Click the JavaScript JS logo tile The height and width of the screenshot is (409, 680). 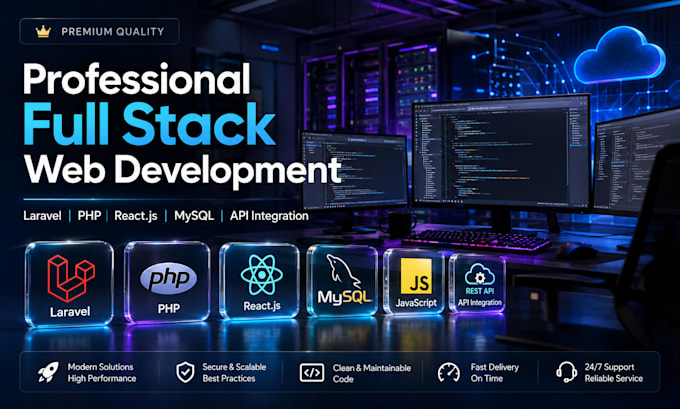415,281
